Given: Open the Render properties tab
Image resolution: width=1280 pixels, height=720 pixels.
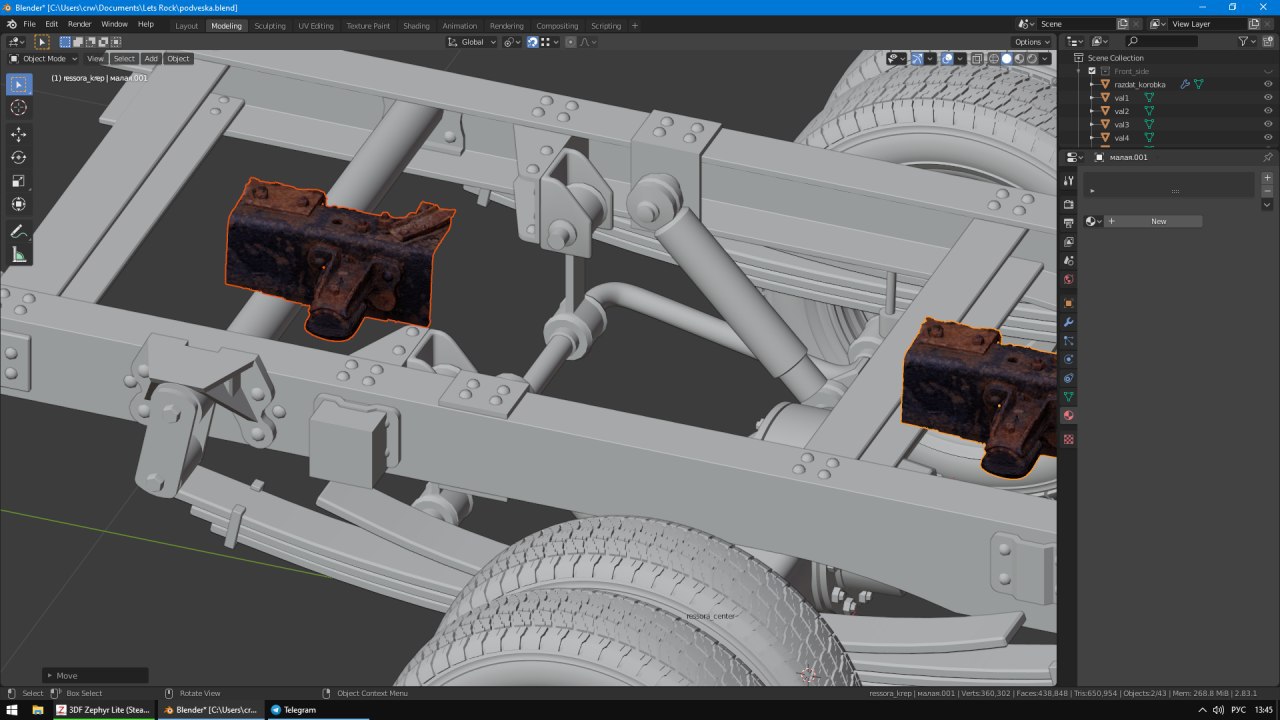Looking at the screenshot, I should [1068, 204].
